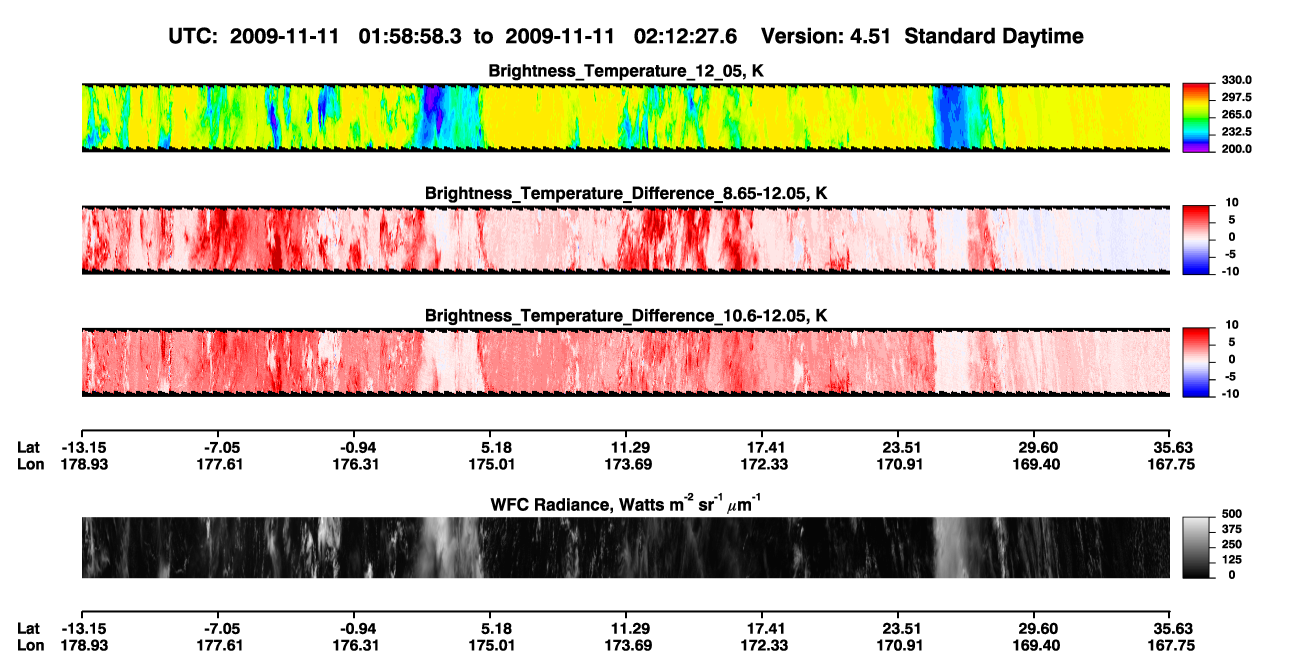
Task: Click the upper axis longitude label 170.91
Action: (x=898, y=464)
